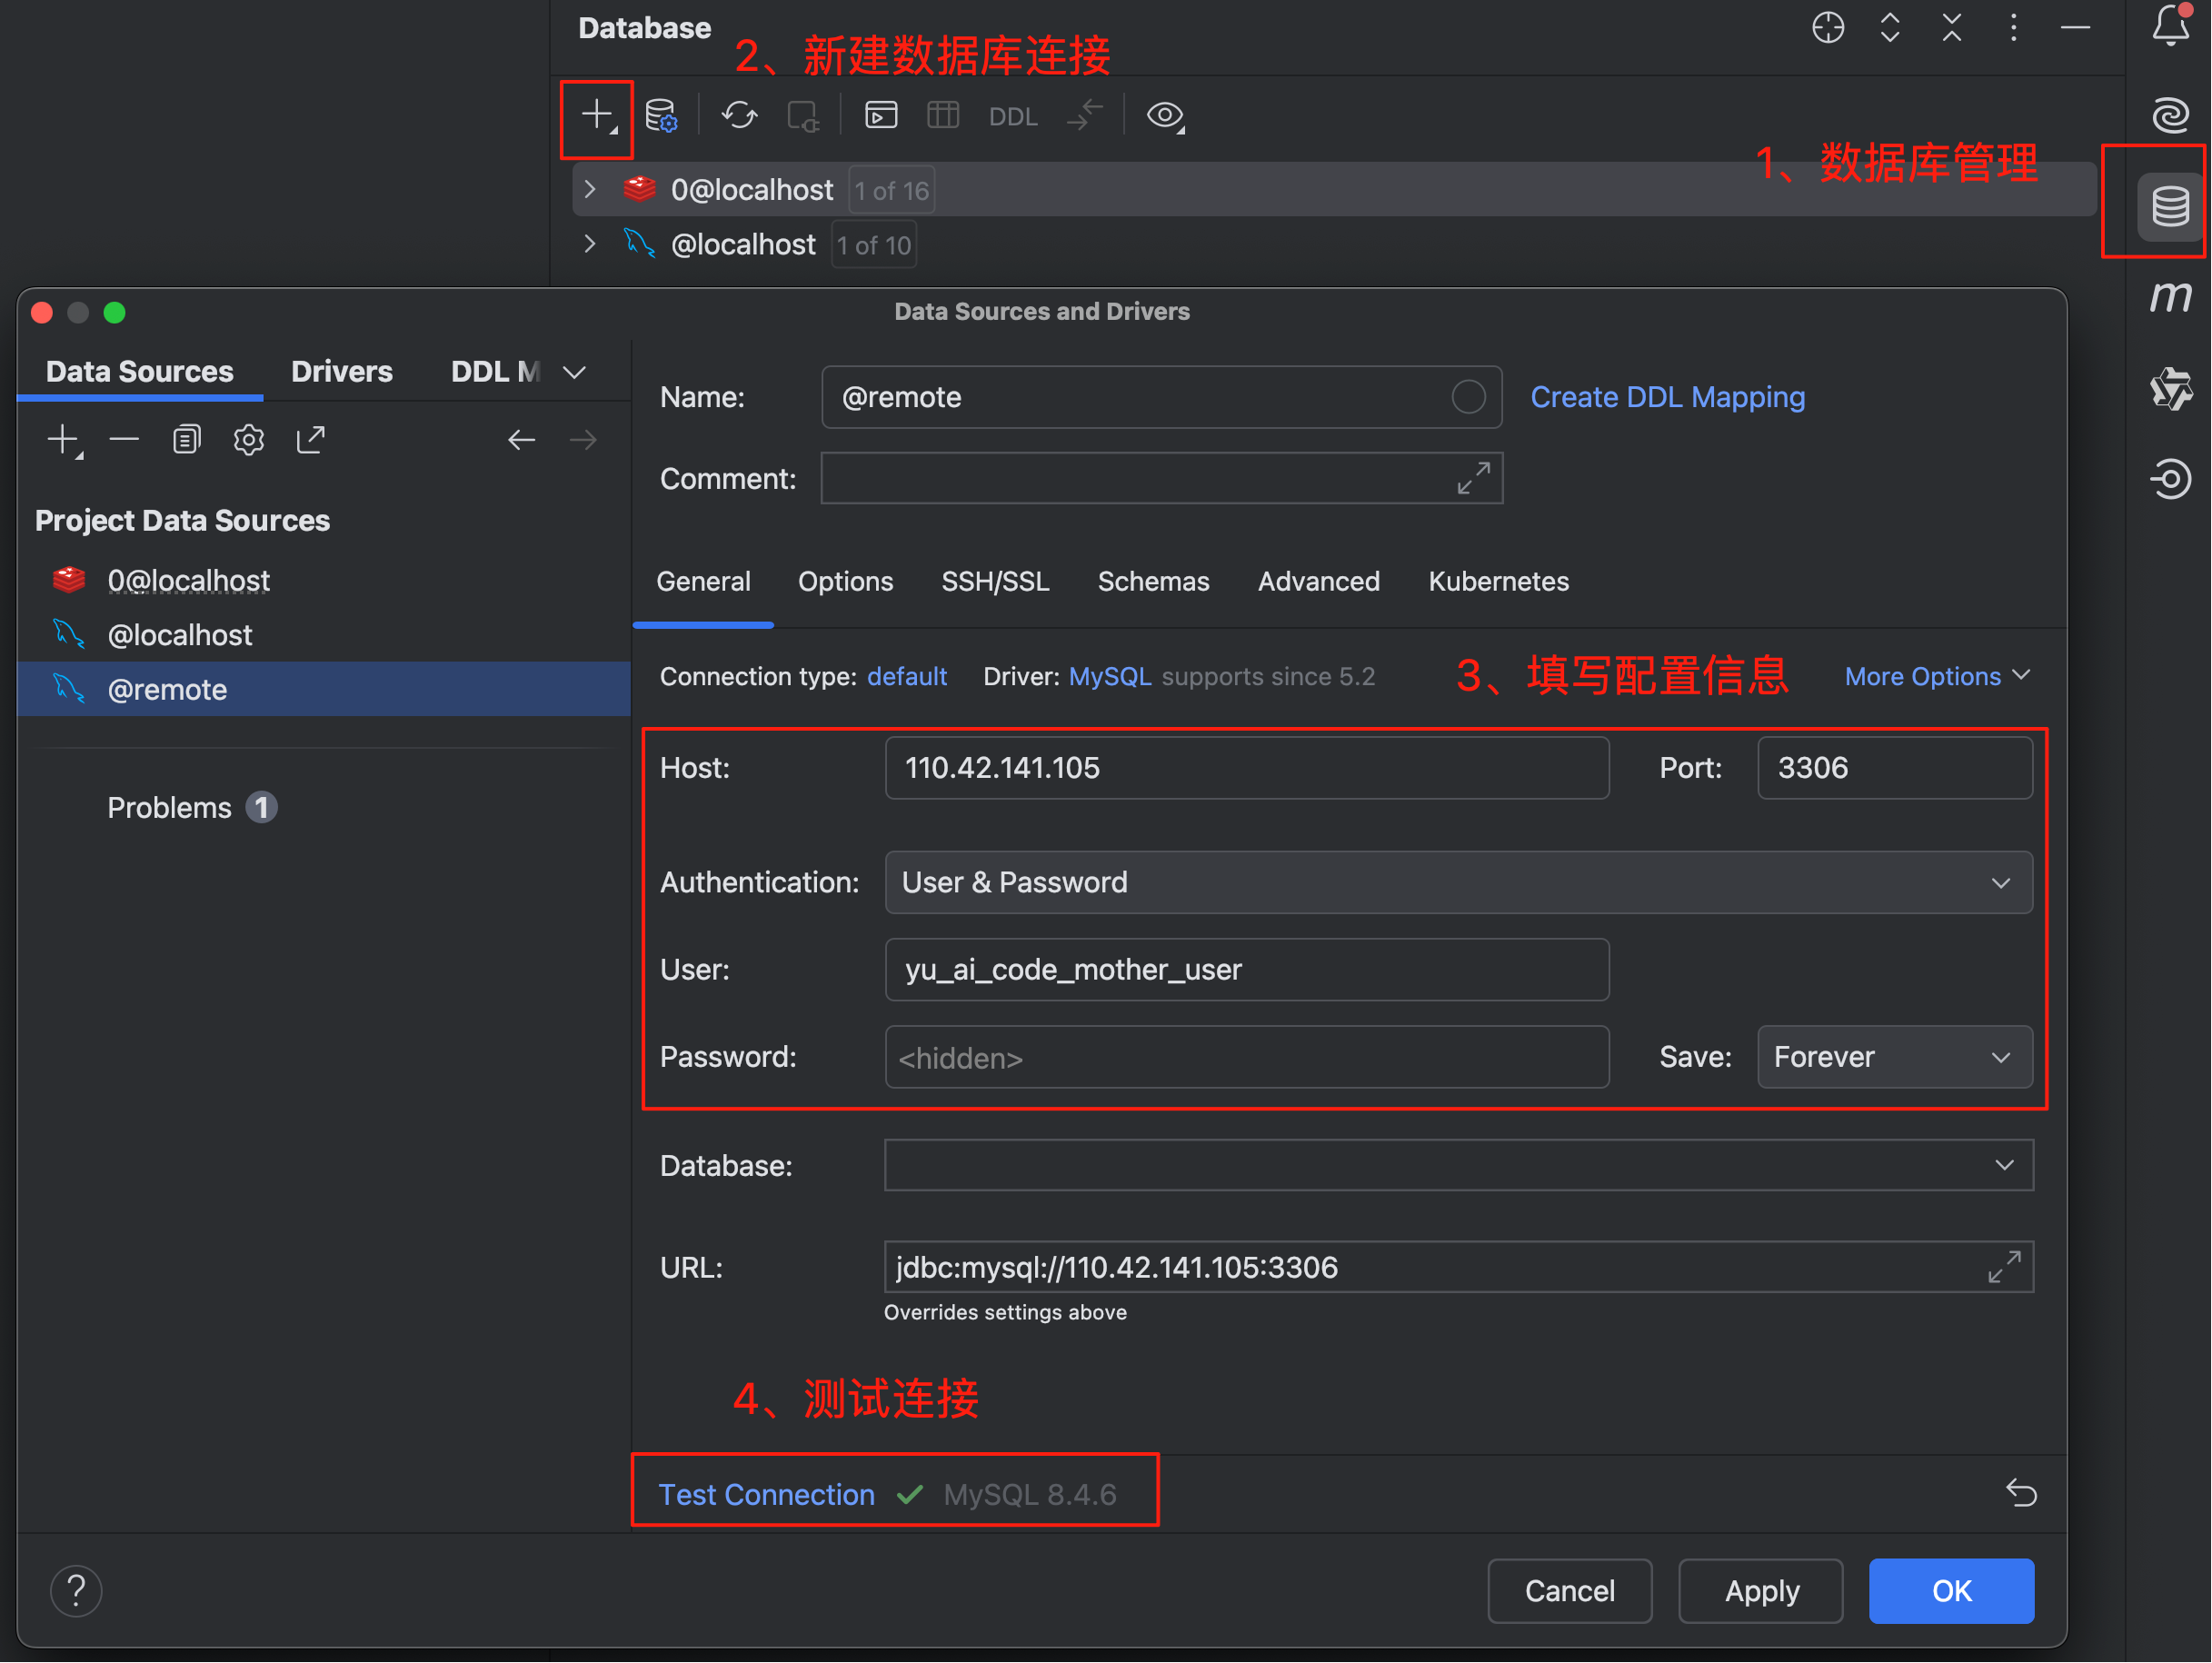Expand the 0@localhost tree node

tap(590, 189)
